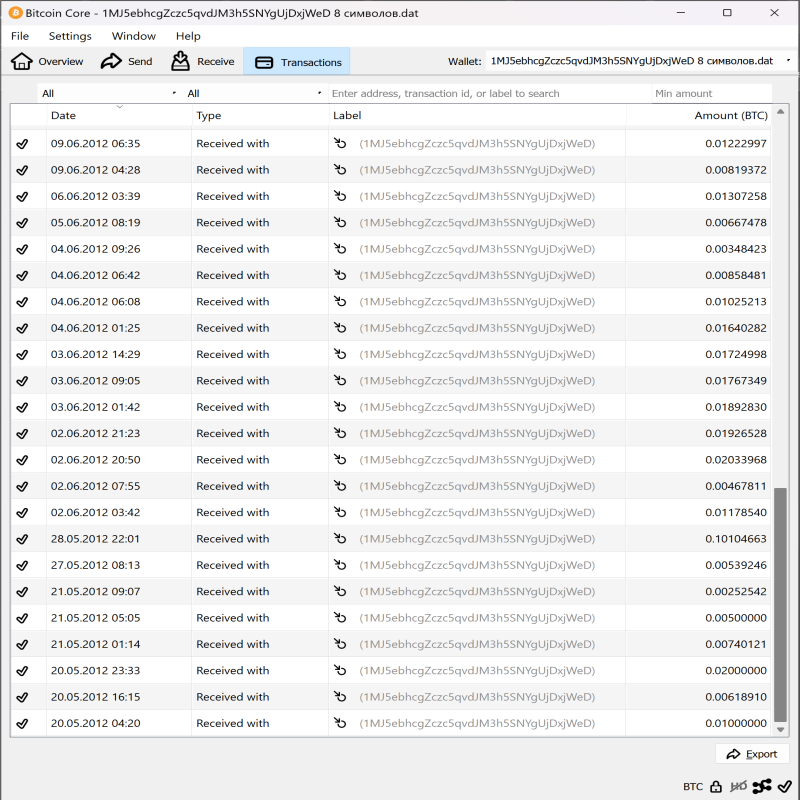Select the amount 0.00467811
800x800 pixels.
click(736, 486)
